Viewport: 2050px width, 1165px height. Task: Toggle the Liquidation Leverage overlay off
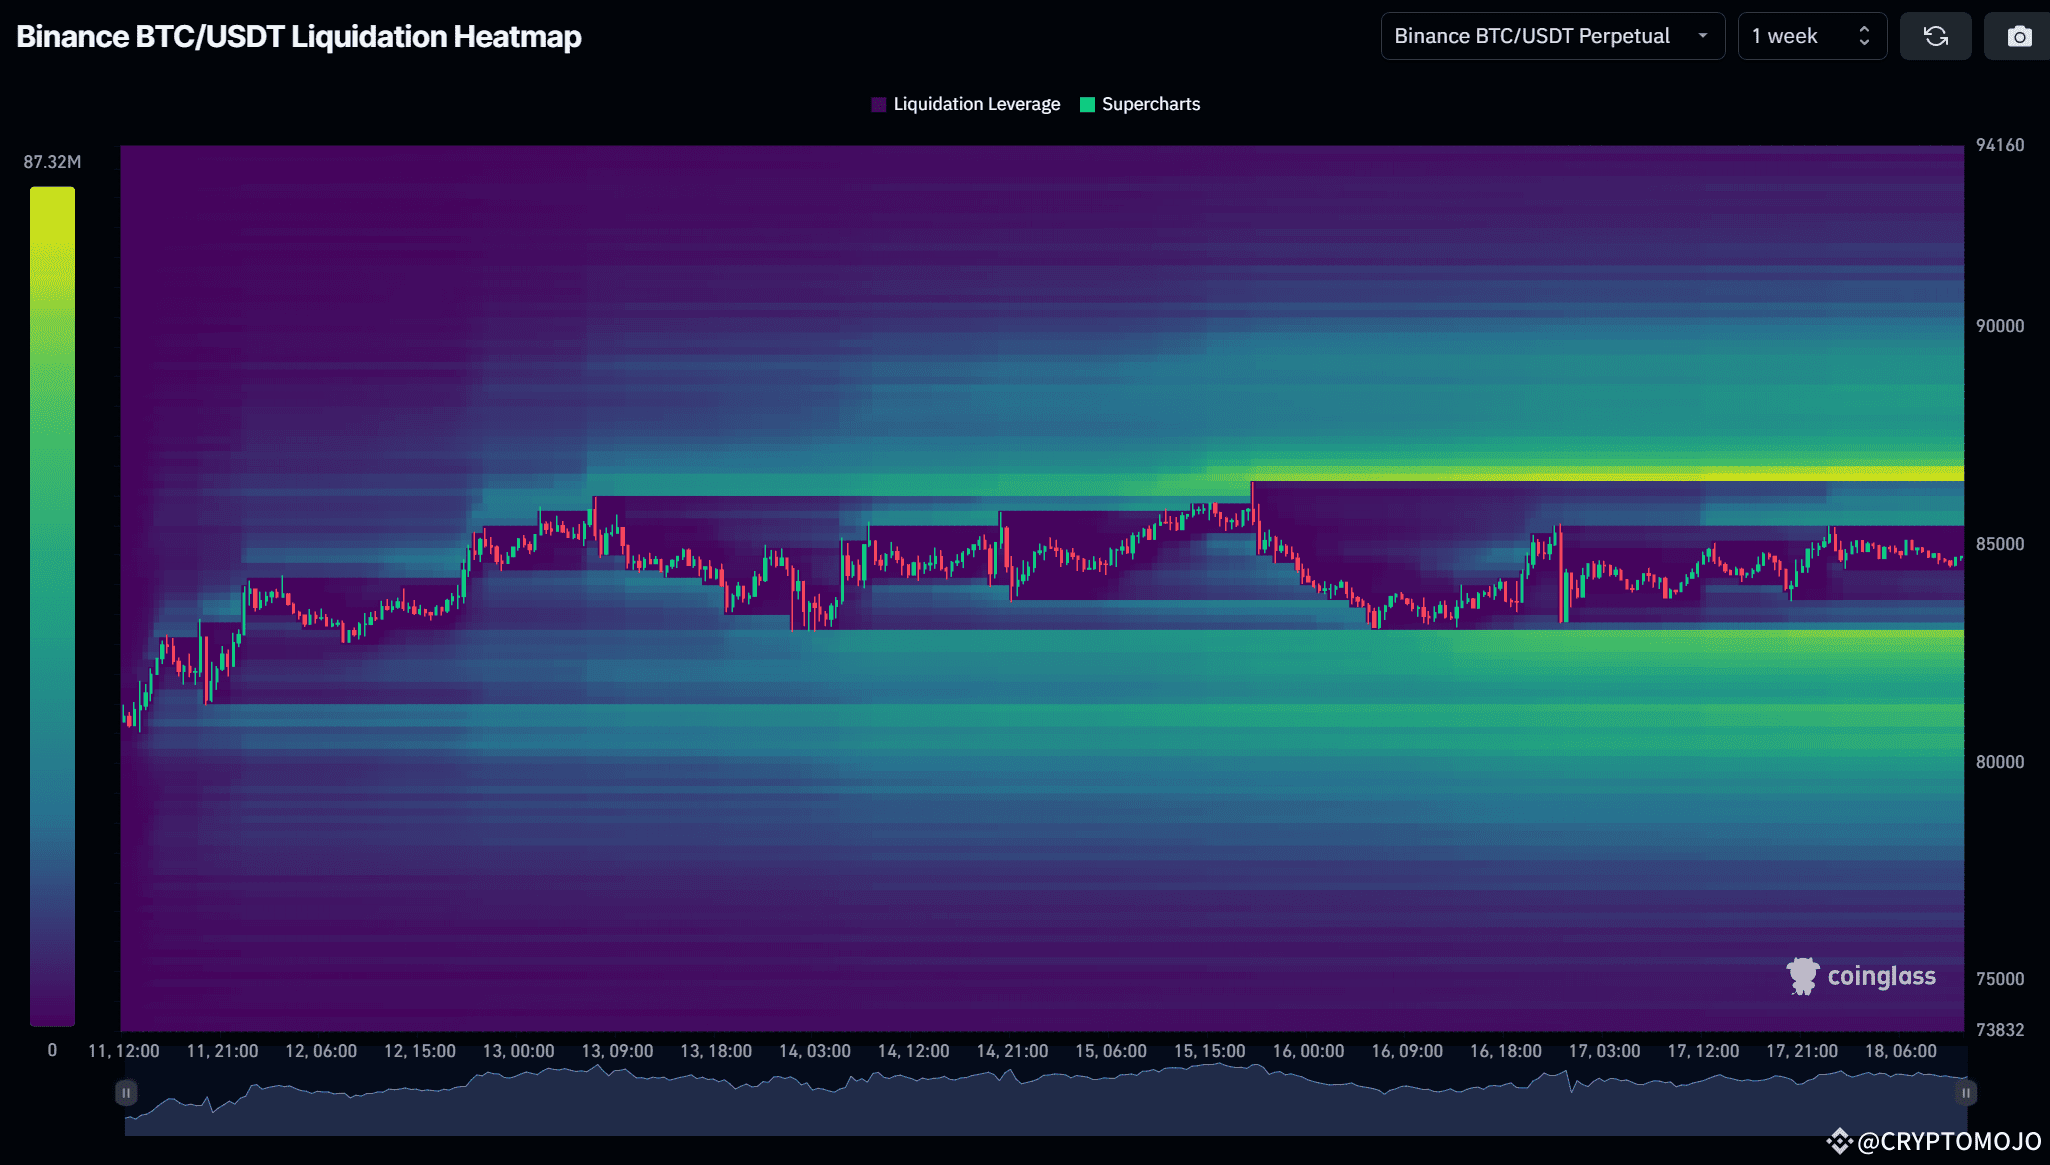(x=965, y=104)
